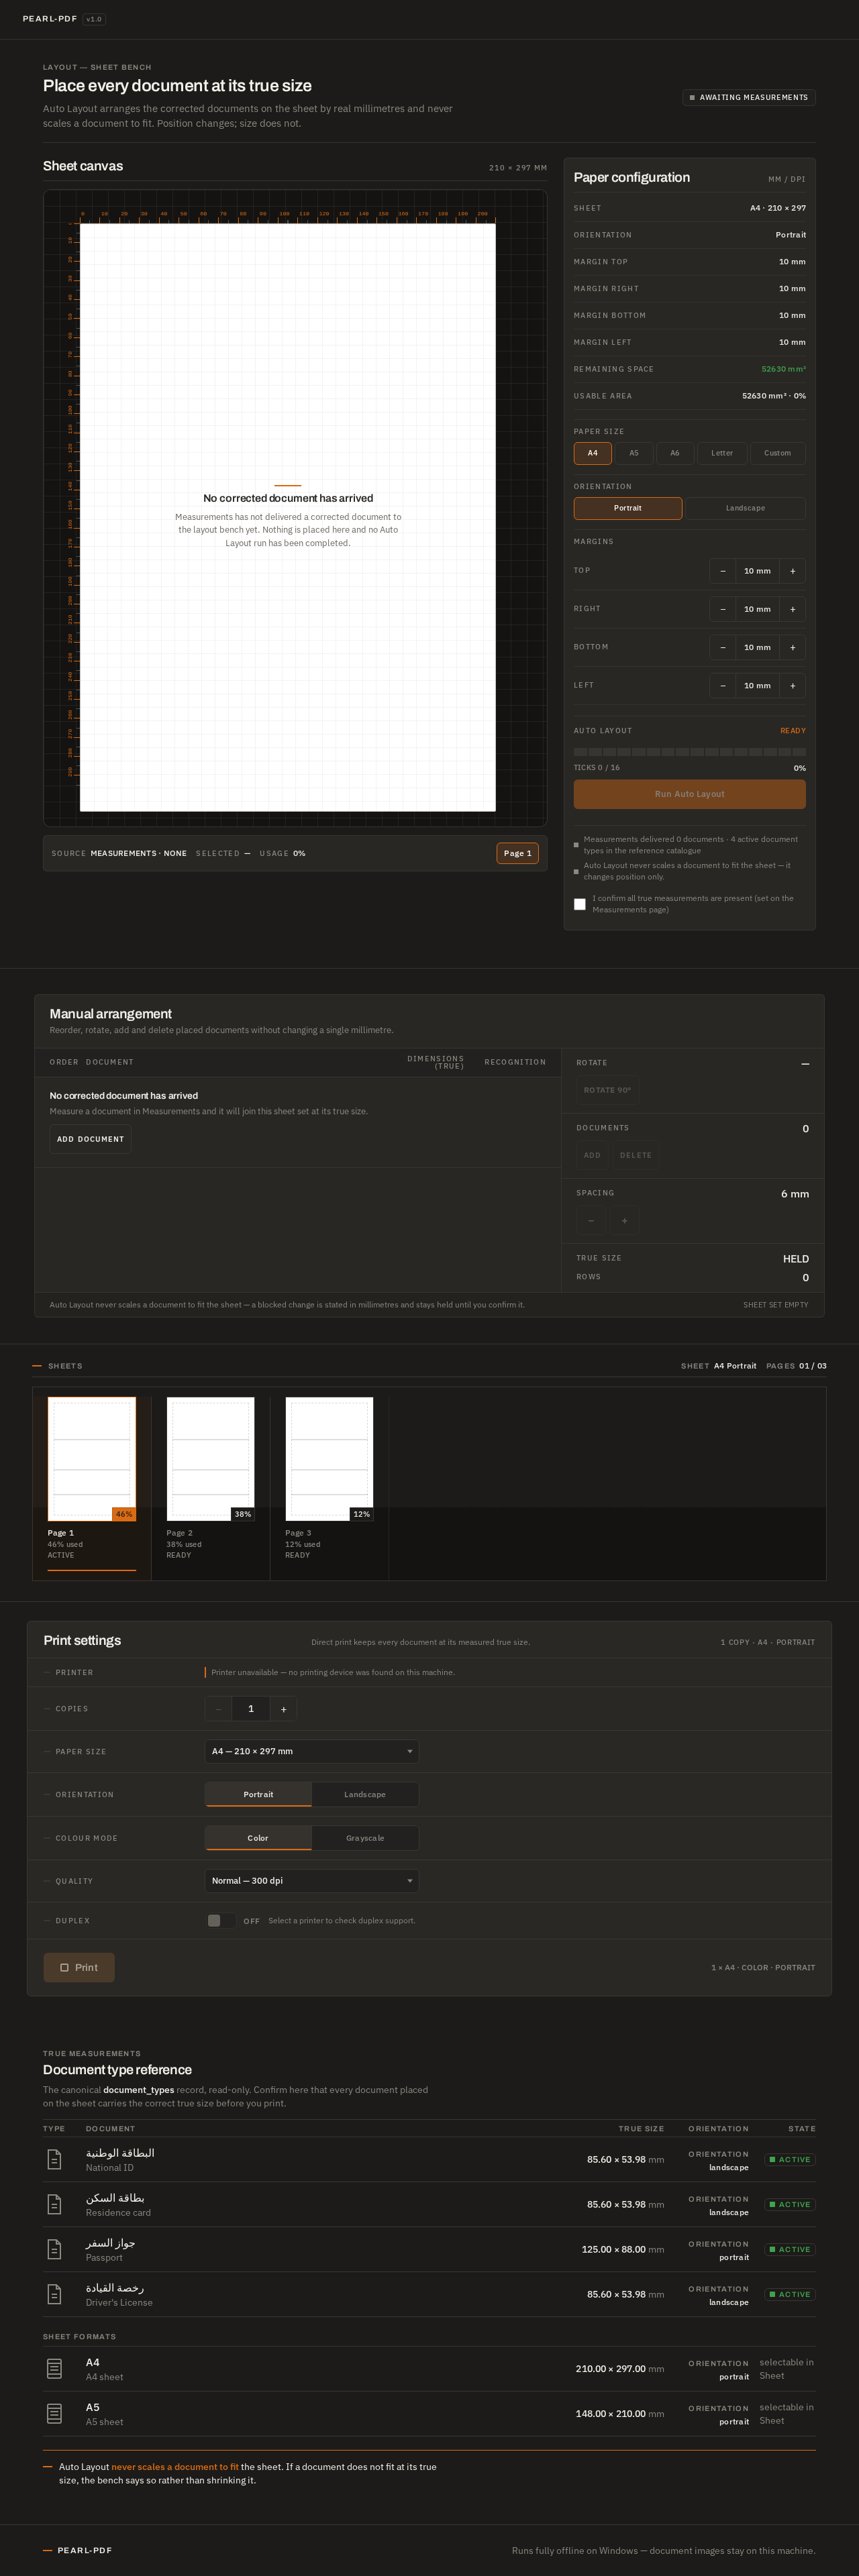The height and width of the screenshot is (2576, 859).
Task: Increase the top margin with plus
Action: [793, 571]
